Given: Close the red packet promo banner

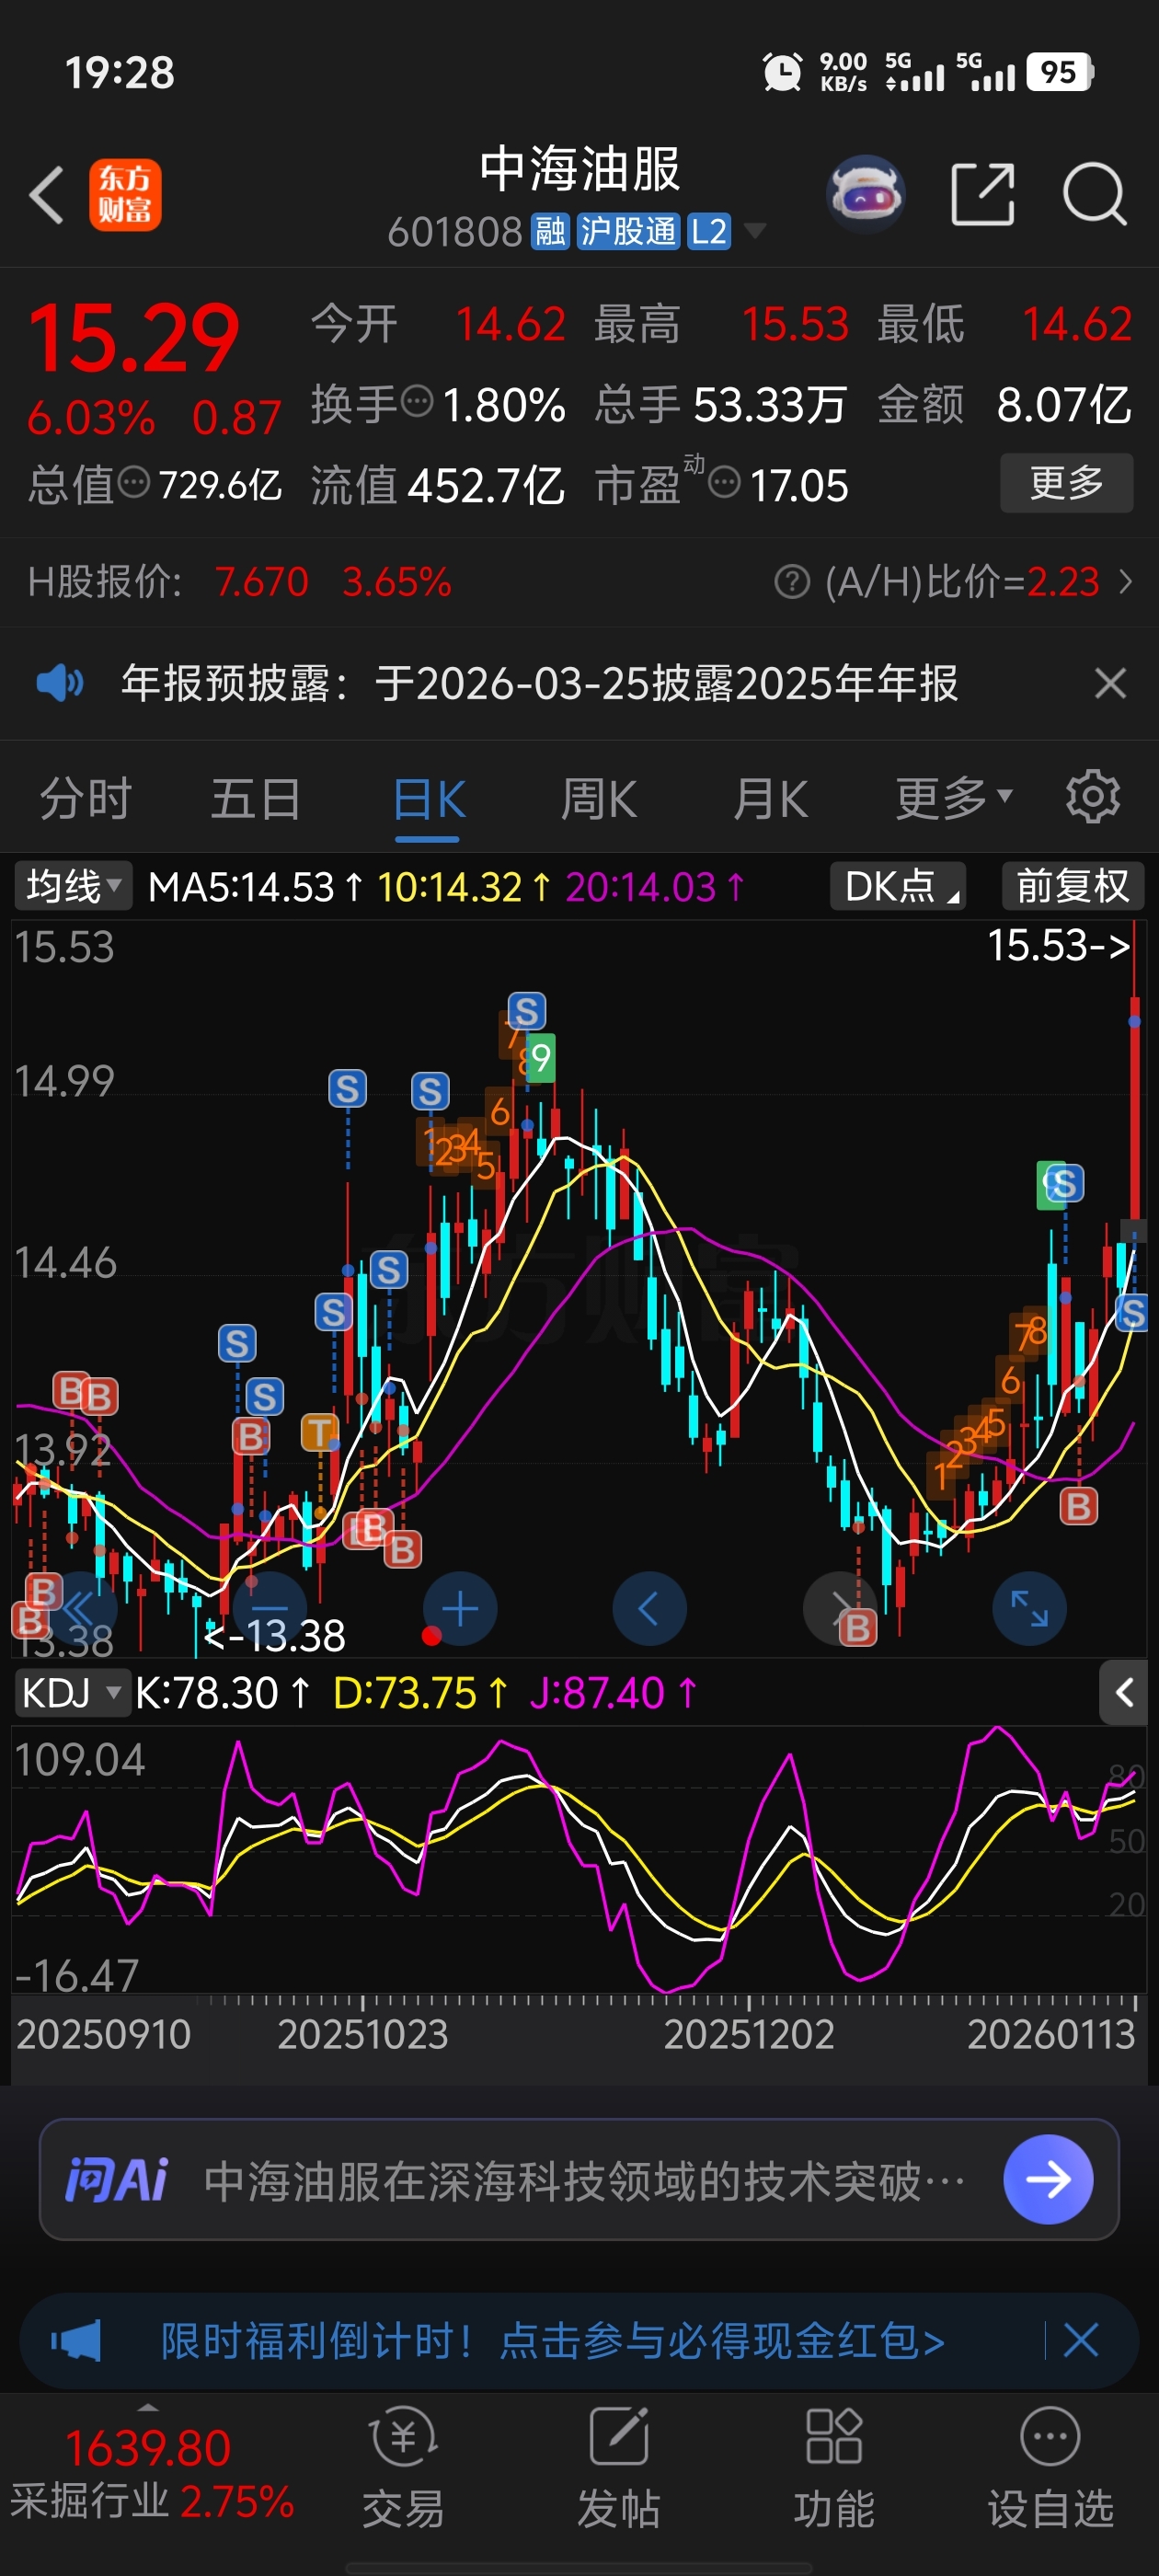Looking at the screenshot, I should pyautogui.click(x=1081, y=2341).
